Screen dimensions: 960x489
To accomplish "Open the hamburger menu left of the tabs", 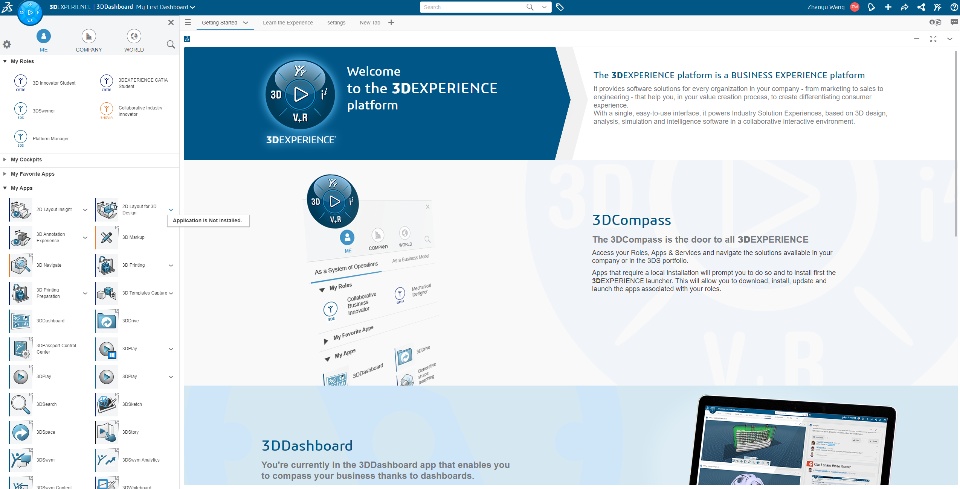I will [x=188, y=23].
